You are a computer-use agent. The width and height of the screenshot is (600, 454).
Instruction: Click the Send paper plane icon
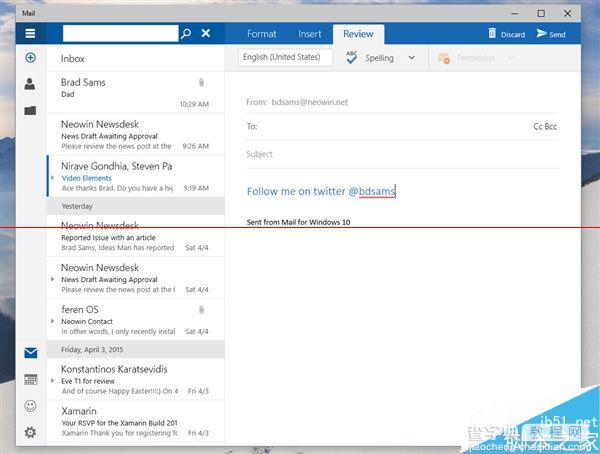pyautogui.click(x=541, y=33)
